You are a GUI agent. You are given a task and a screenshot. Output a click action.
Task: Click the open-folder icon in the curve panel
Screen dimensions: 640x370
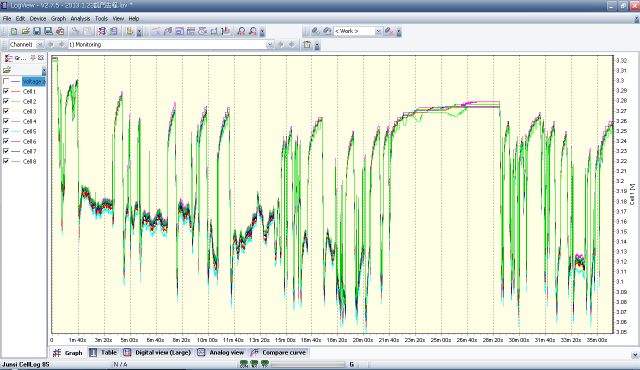point(7,70)
